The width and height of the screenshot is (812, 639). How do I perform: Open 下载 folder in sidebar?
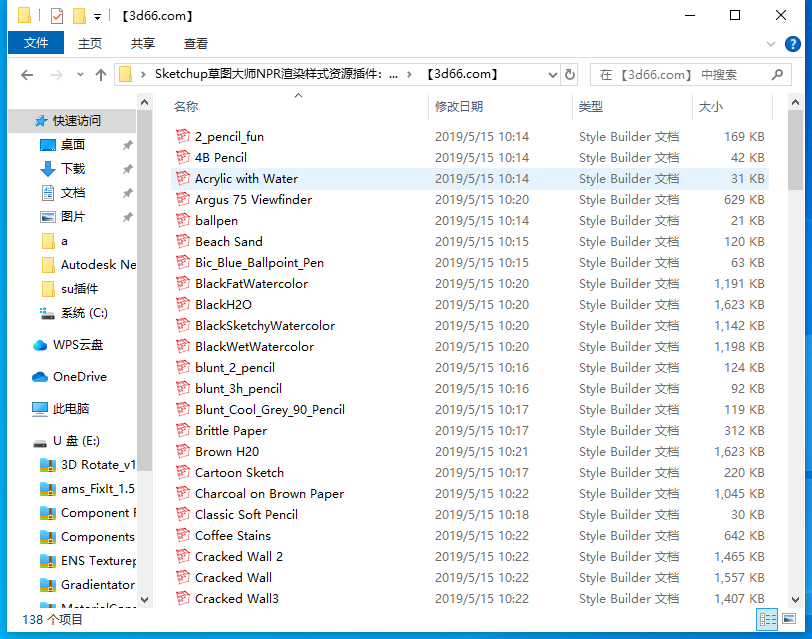[72, 168]
